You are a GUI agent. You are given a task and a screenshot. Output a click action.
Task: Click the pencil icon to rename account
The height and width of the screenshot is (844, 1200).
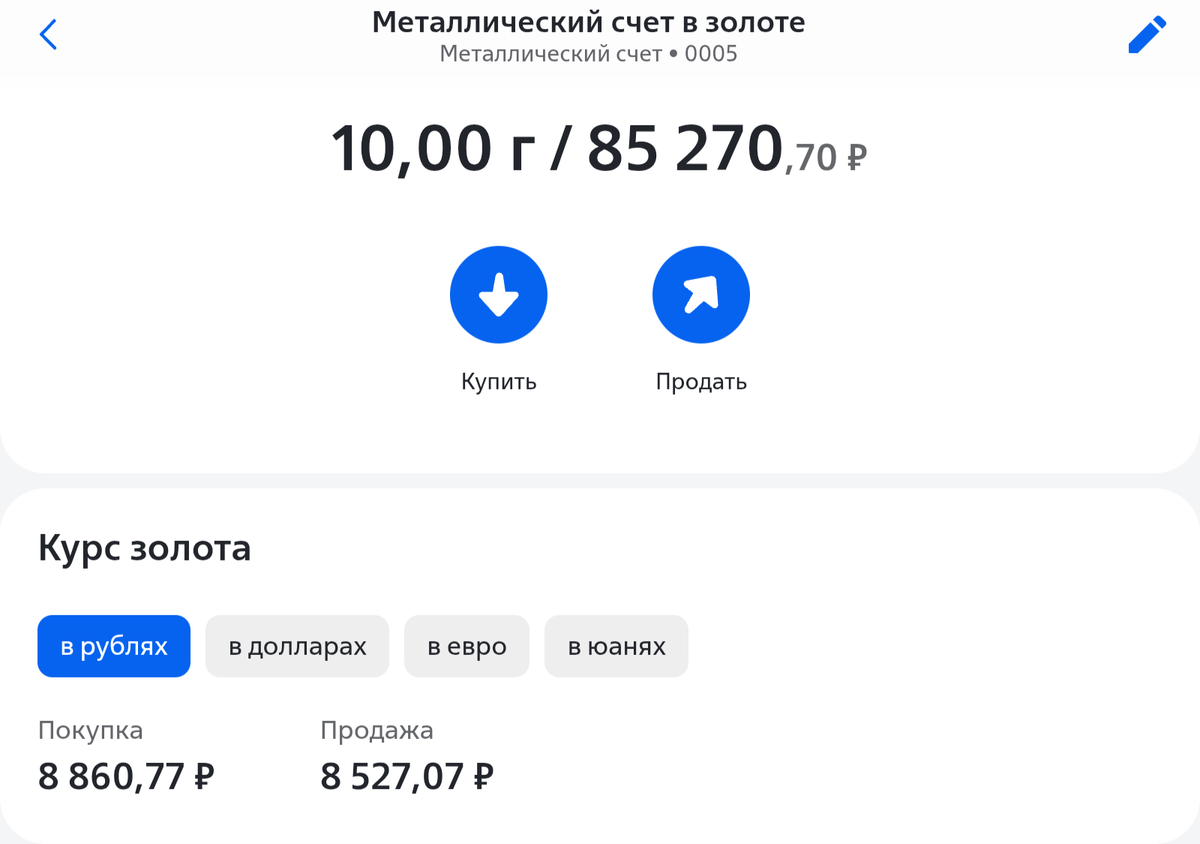coord(1146,33)
